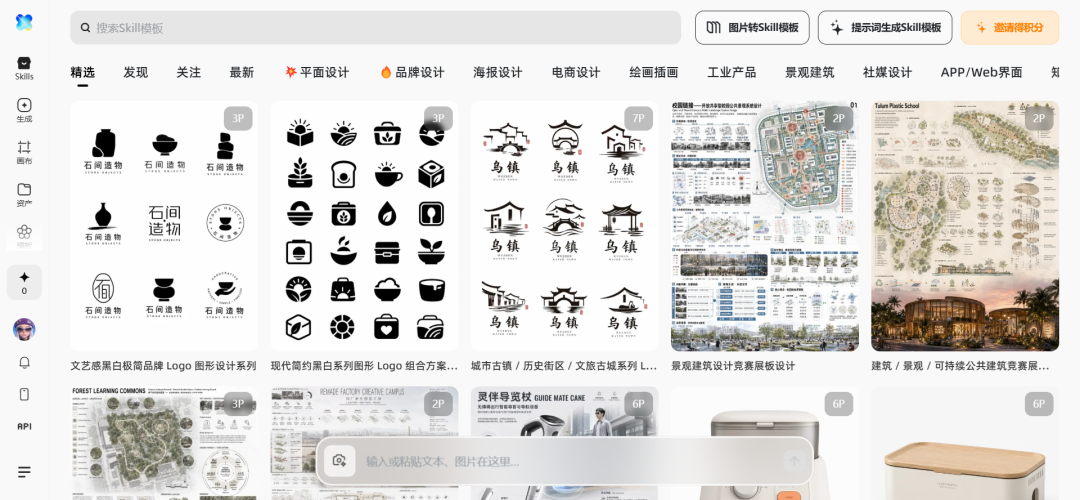This screenshot has width=1080, height=500.
Task: Click the 3P badge on the Forest Learning Commons card
Action: coord(238,404)
